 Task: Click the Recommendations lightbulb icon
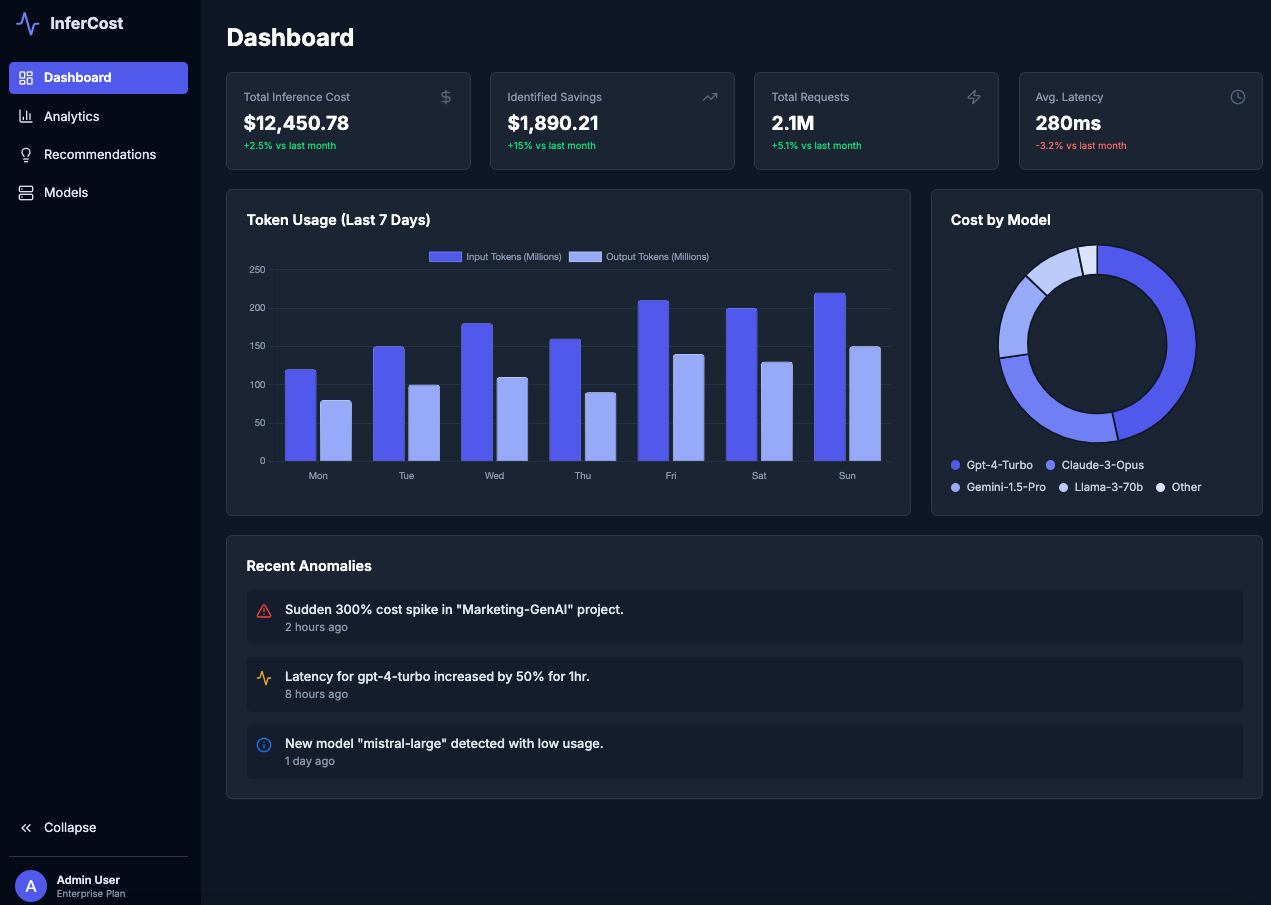coord(25,154)
